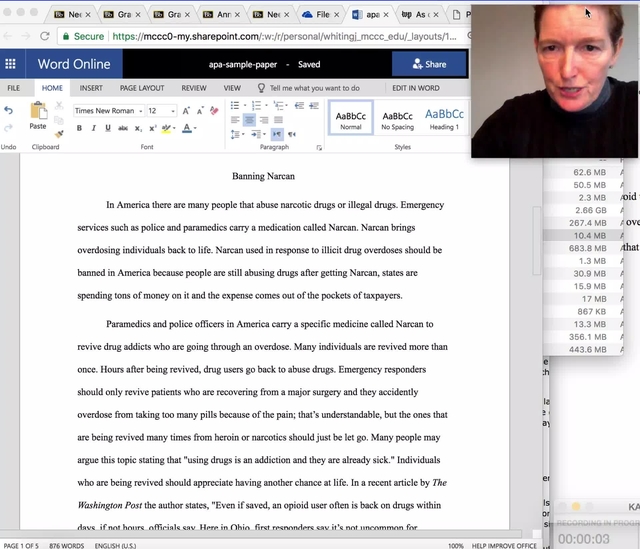Image resolution: width=640 pixels, height=549 pixels.
Task: Cut selection with the scissors icon
Action: coord(59,106)
